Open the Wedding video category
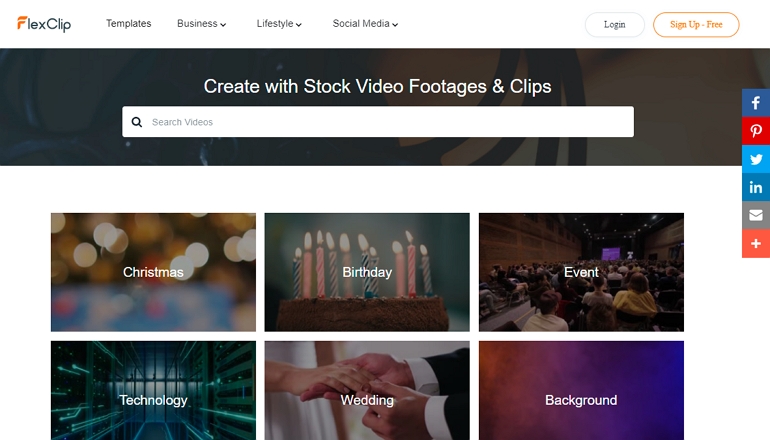 point(367,390)
